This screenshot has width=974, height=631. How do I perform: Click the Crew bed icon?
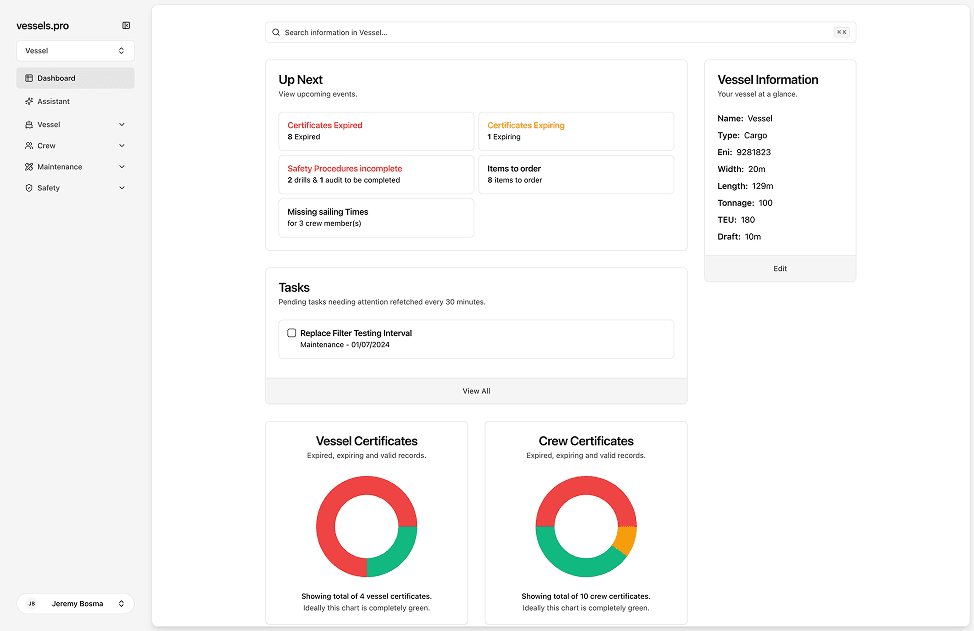(x=29, y=146)
